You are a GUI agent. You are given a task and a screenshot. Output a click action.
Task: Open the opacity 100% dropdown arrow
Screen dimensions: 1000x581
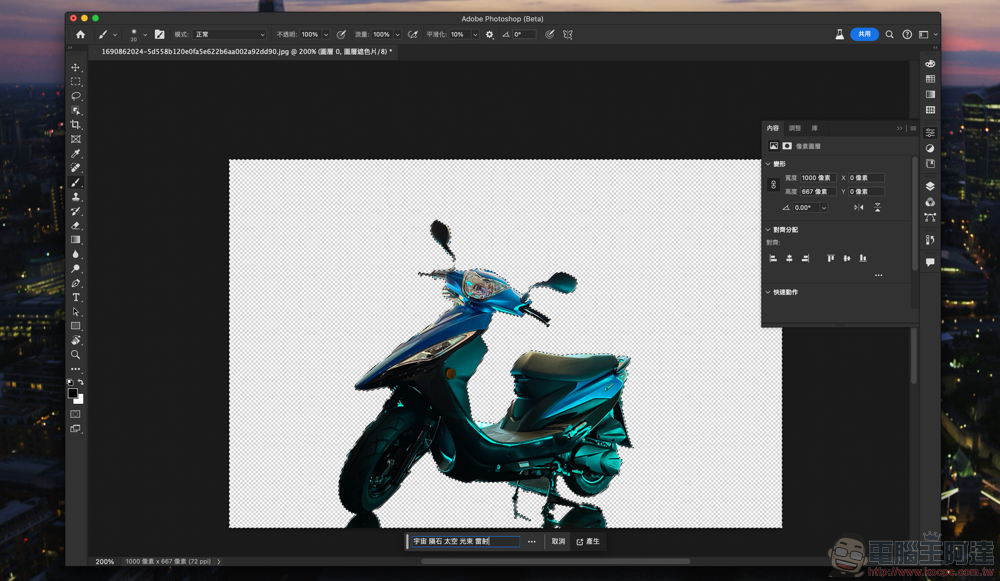[x=326, y=34]
